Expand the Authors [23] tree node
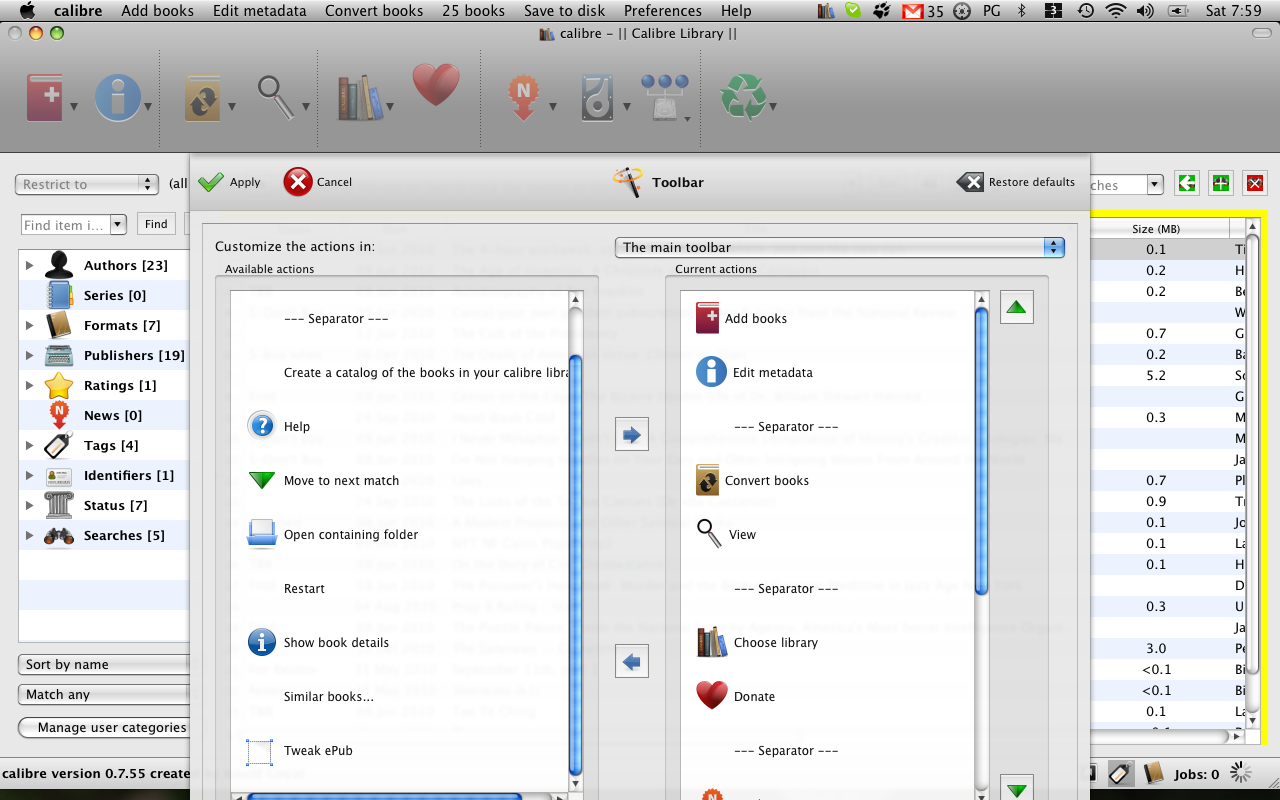Image resolution: width=1280 pixels, height=800 pixels. 29,266
